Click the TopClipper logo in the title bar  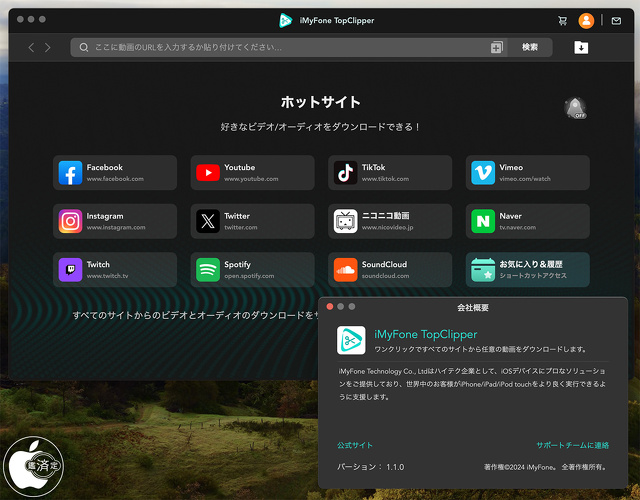pyautogui.click(x=285, y=20)
